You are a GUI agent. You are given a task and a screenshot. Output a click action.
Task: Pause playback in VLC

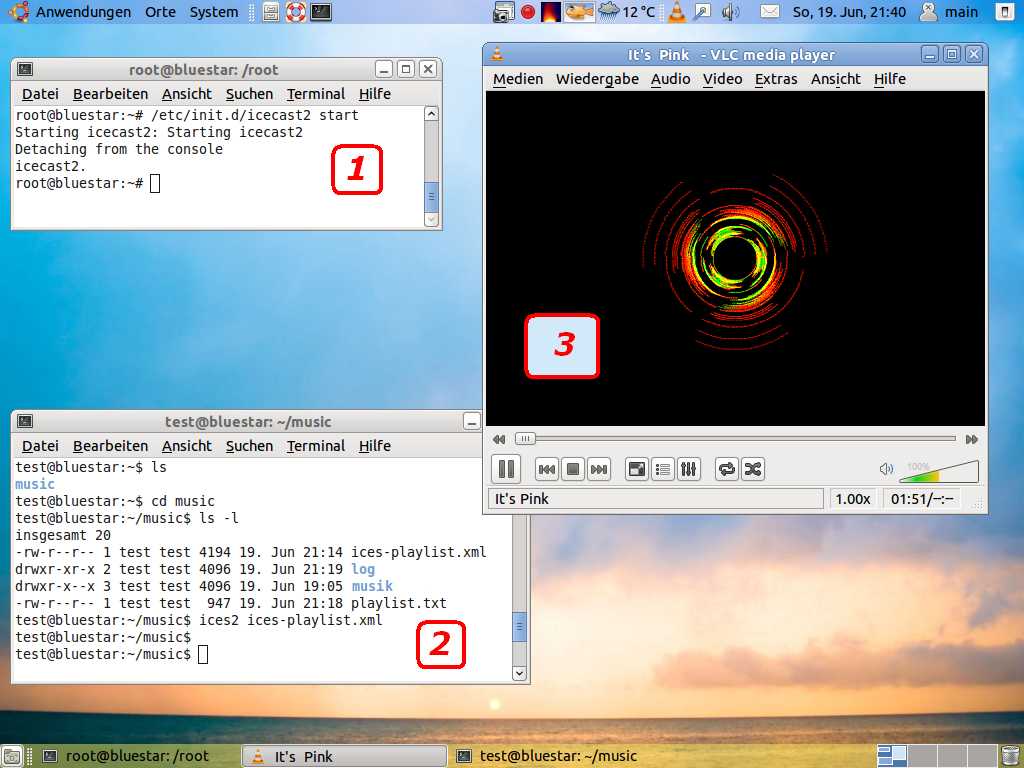click(x=506, y=468)
